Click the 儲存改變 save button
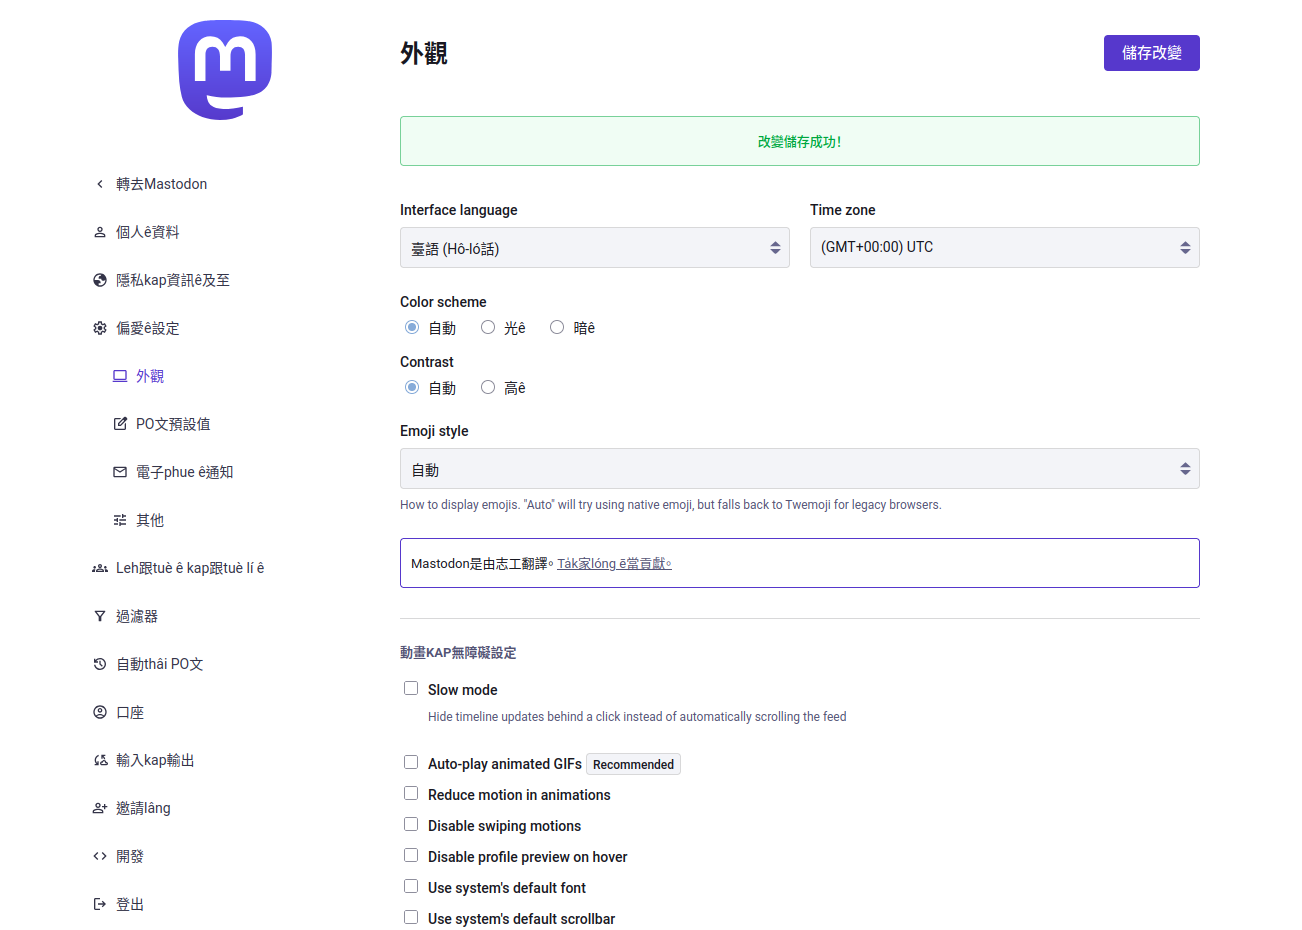Viewport: 1302px width, 930px height. tap(1151, 53)
